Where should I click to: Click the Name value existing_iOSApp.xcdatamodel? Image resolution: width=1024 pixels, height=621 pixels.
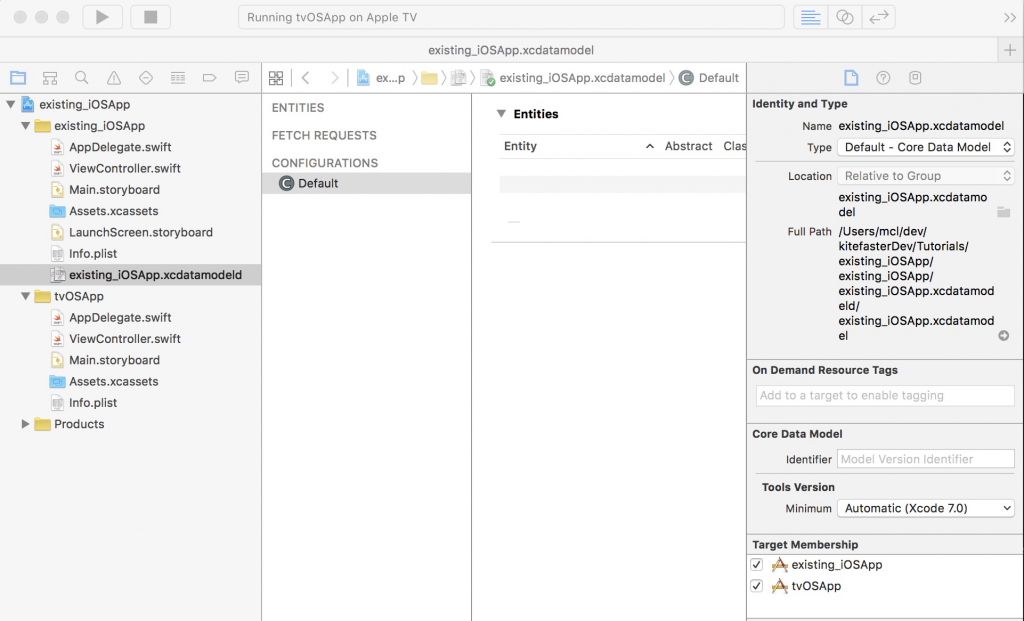click(x=921, y=126)
